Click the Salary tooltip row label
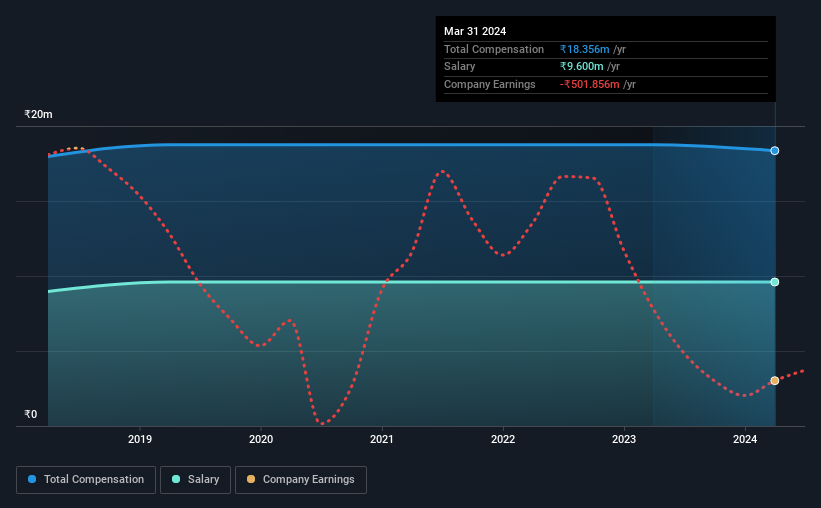Screen dimensions: 821x508 pos(460,67)
